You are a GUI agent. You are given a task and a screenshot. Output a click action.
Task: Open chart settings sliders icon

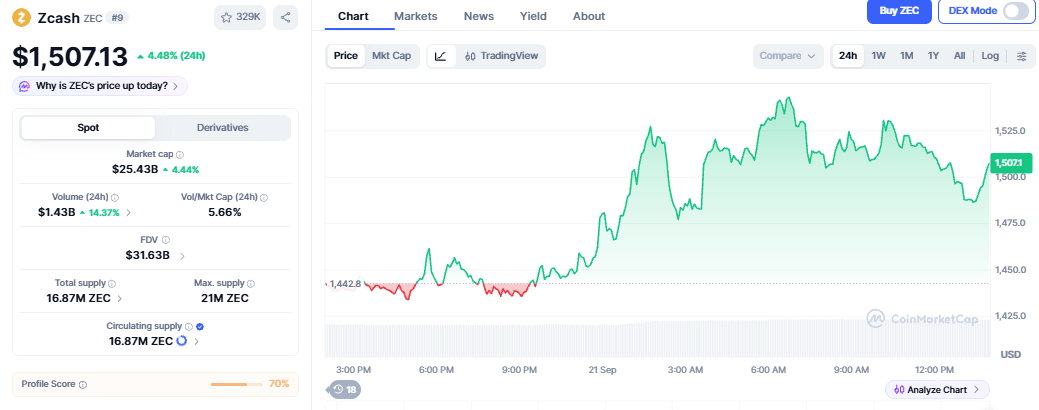click(1021, 56)
